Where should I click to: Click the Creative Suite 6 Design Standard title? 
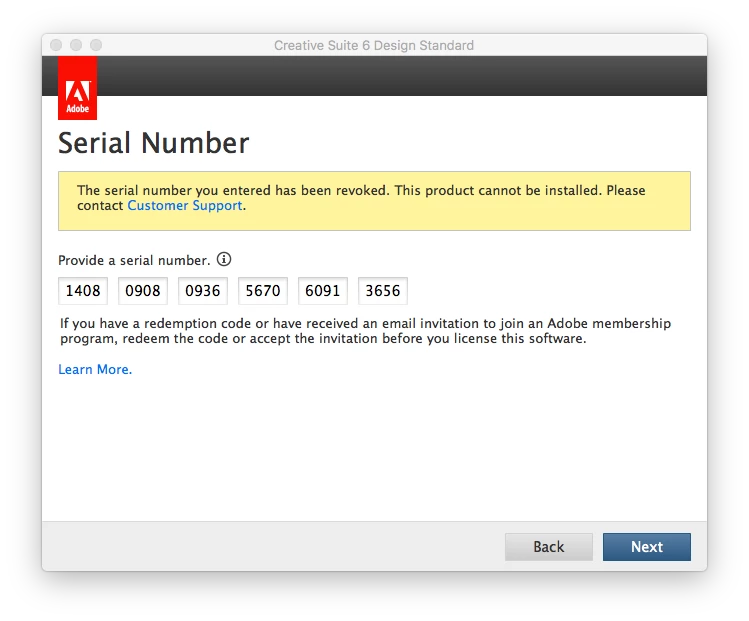click(x=374, y=45)
